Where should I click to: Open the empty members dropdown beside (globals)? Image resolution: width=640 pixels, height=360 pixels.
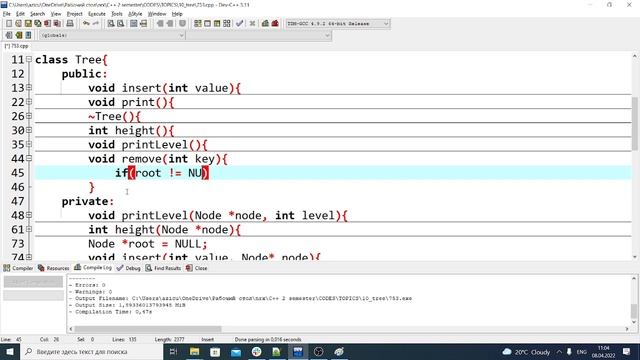pyautogui.click(x=258, y=36)
